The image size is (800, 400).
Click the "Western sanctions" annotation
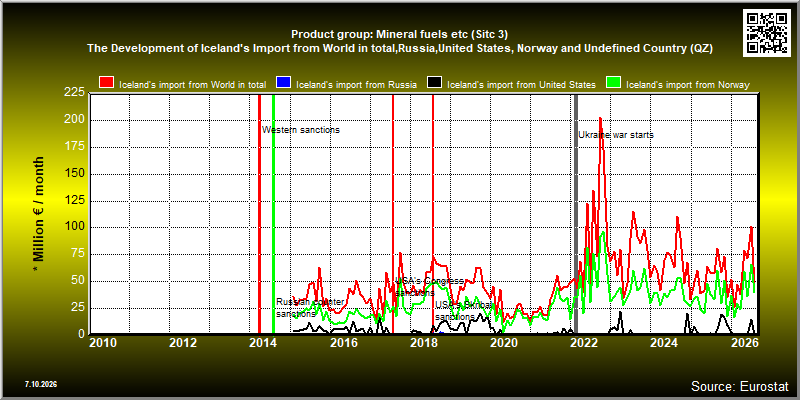point(301,130)
